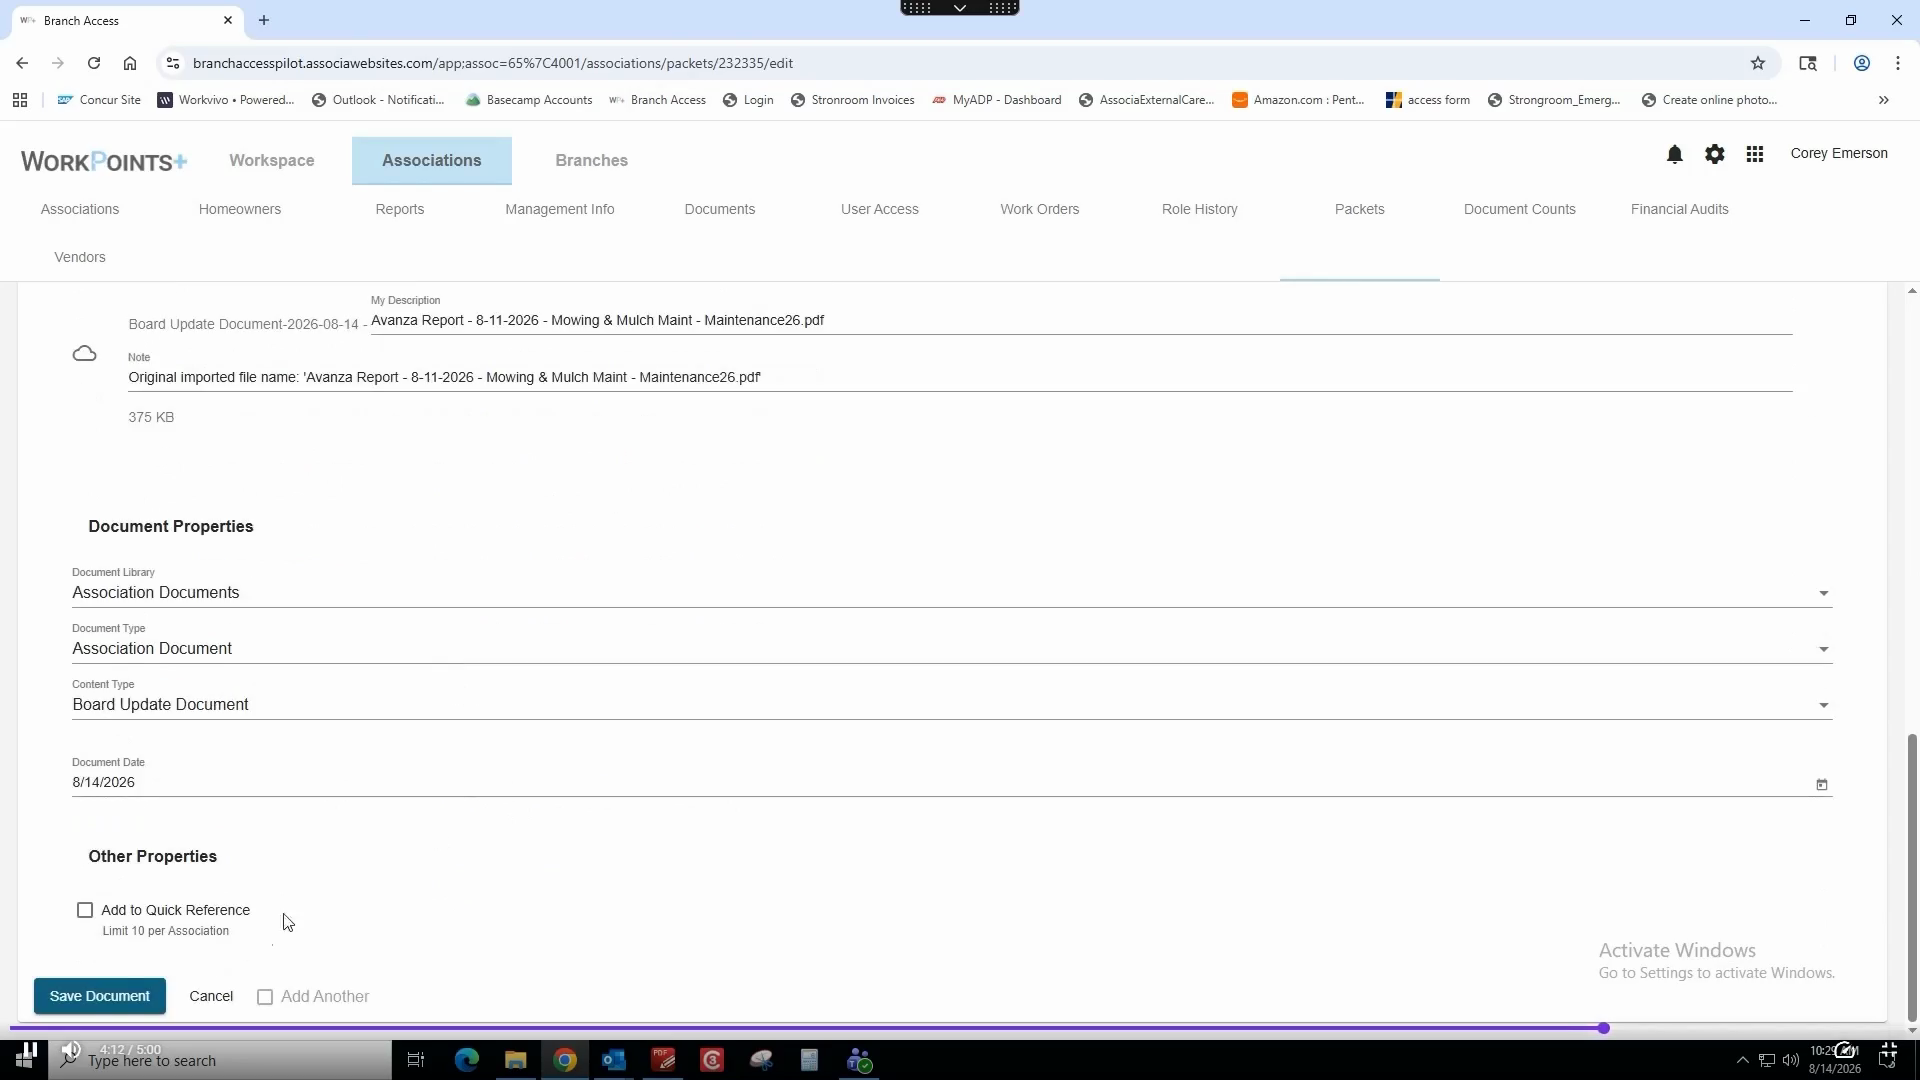Check Add to Quick Reference checkbox
The height and width of the screenshot is (1080, 1920).
click(85, 910)
